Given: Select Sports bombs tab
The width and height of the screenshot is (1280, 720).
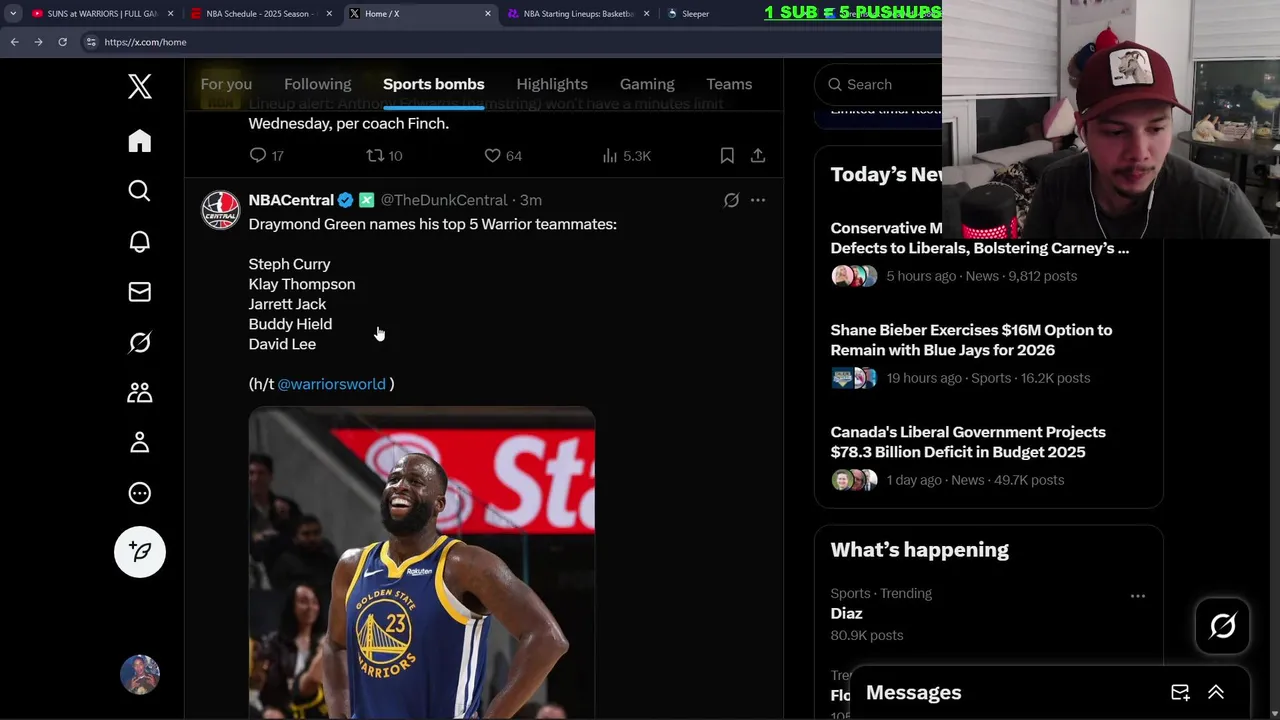Looking at the screenshot, I should click(434, 84).
